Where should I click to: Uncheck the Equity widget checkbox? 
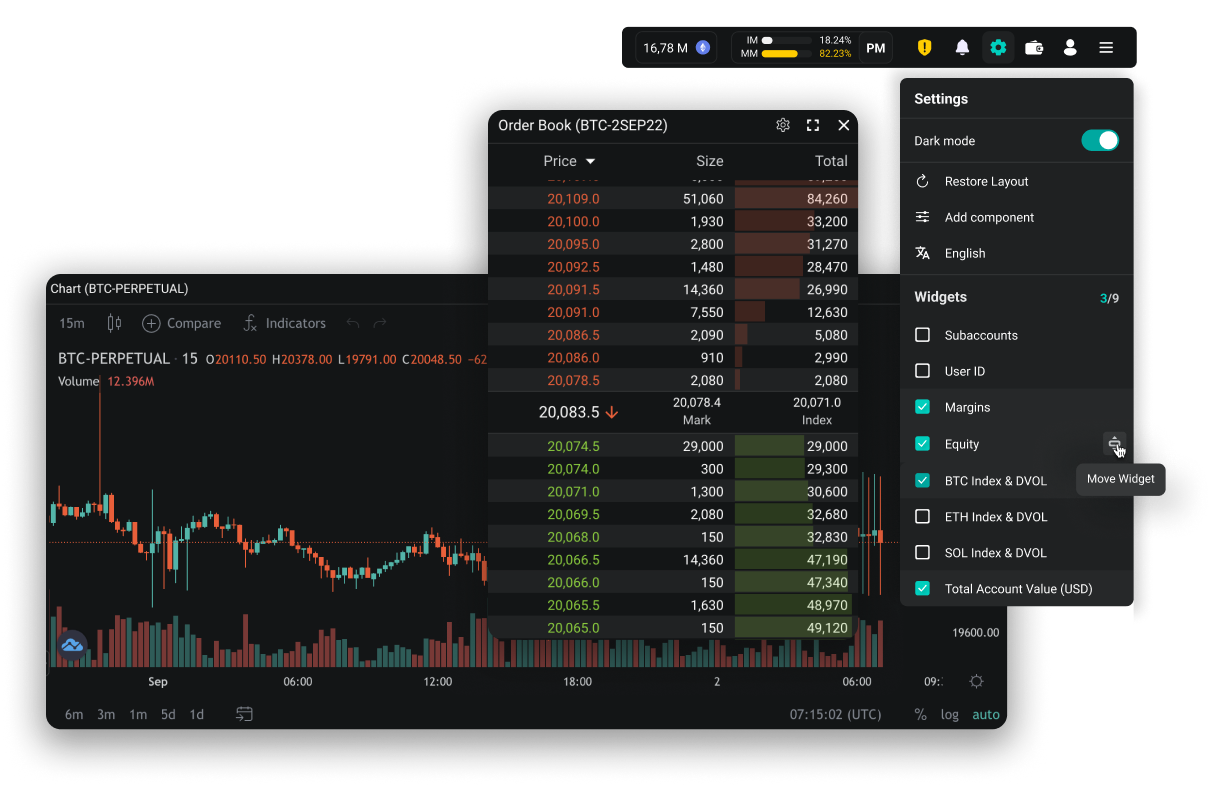click(923, 444)
